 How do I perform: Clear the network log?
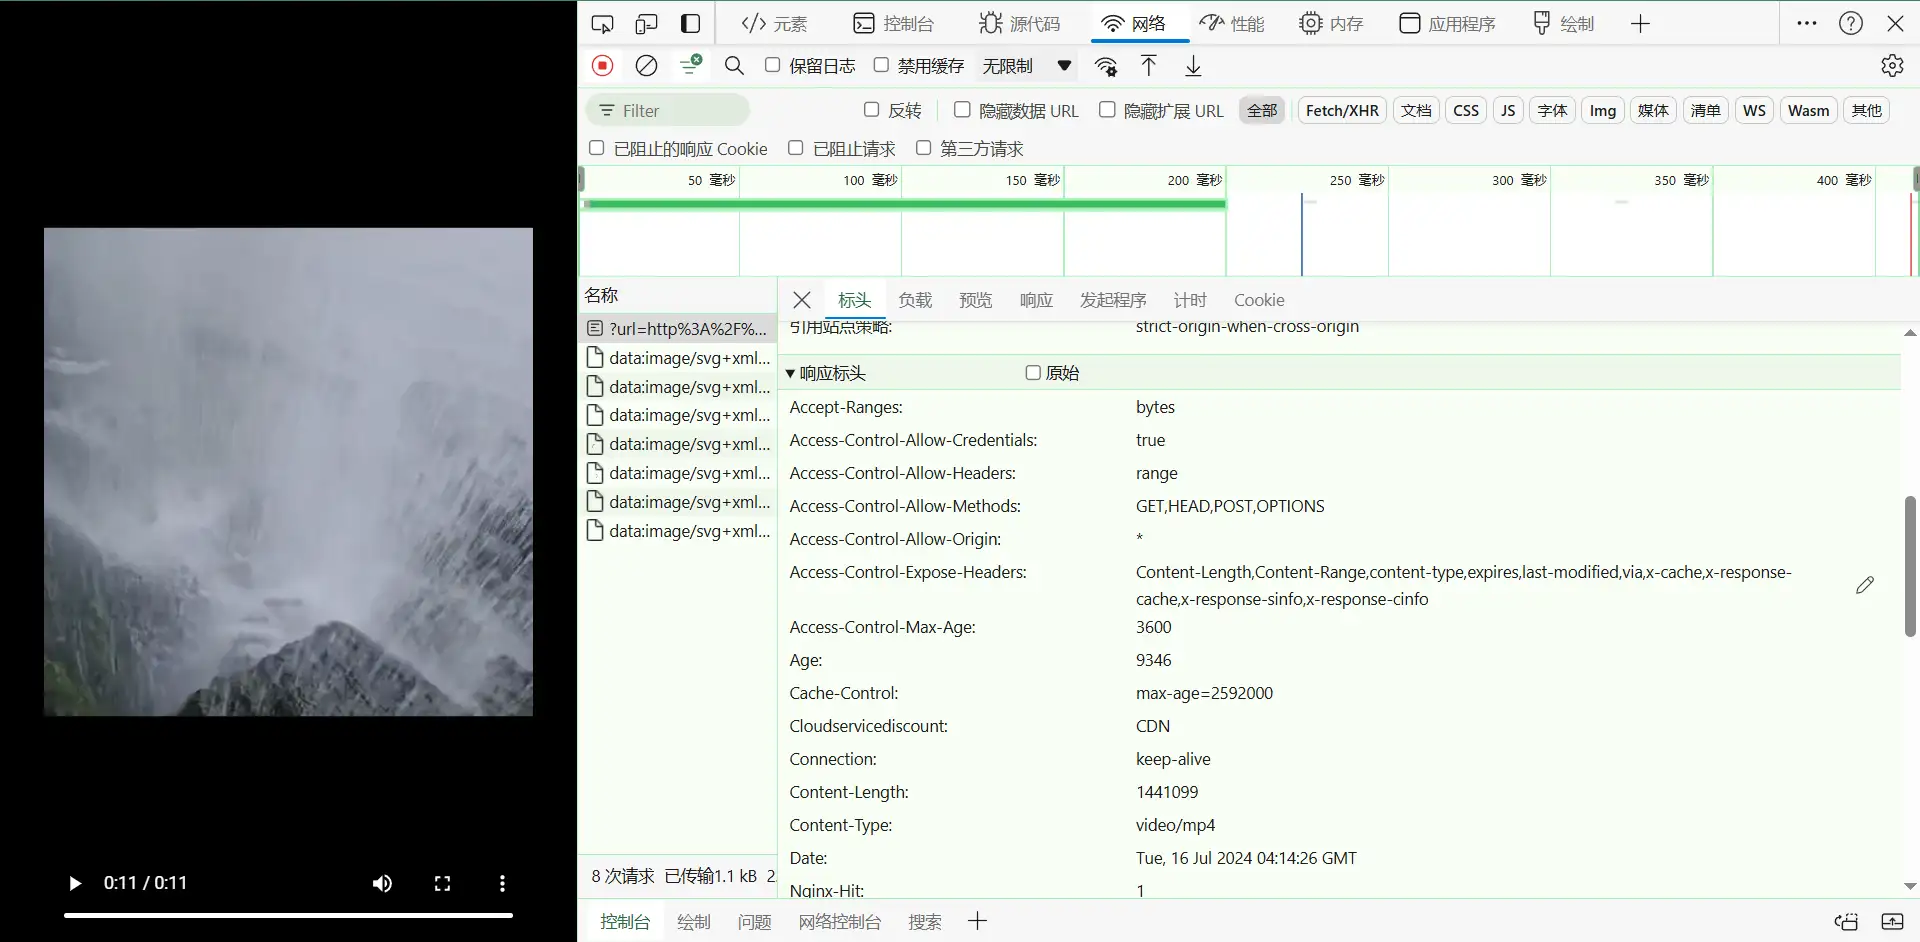[x=647, y=66]
